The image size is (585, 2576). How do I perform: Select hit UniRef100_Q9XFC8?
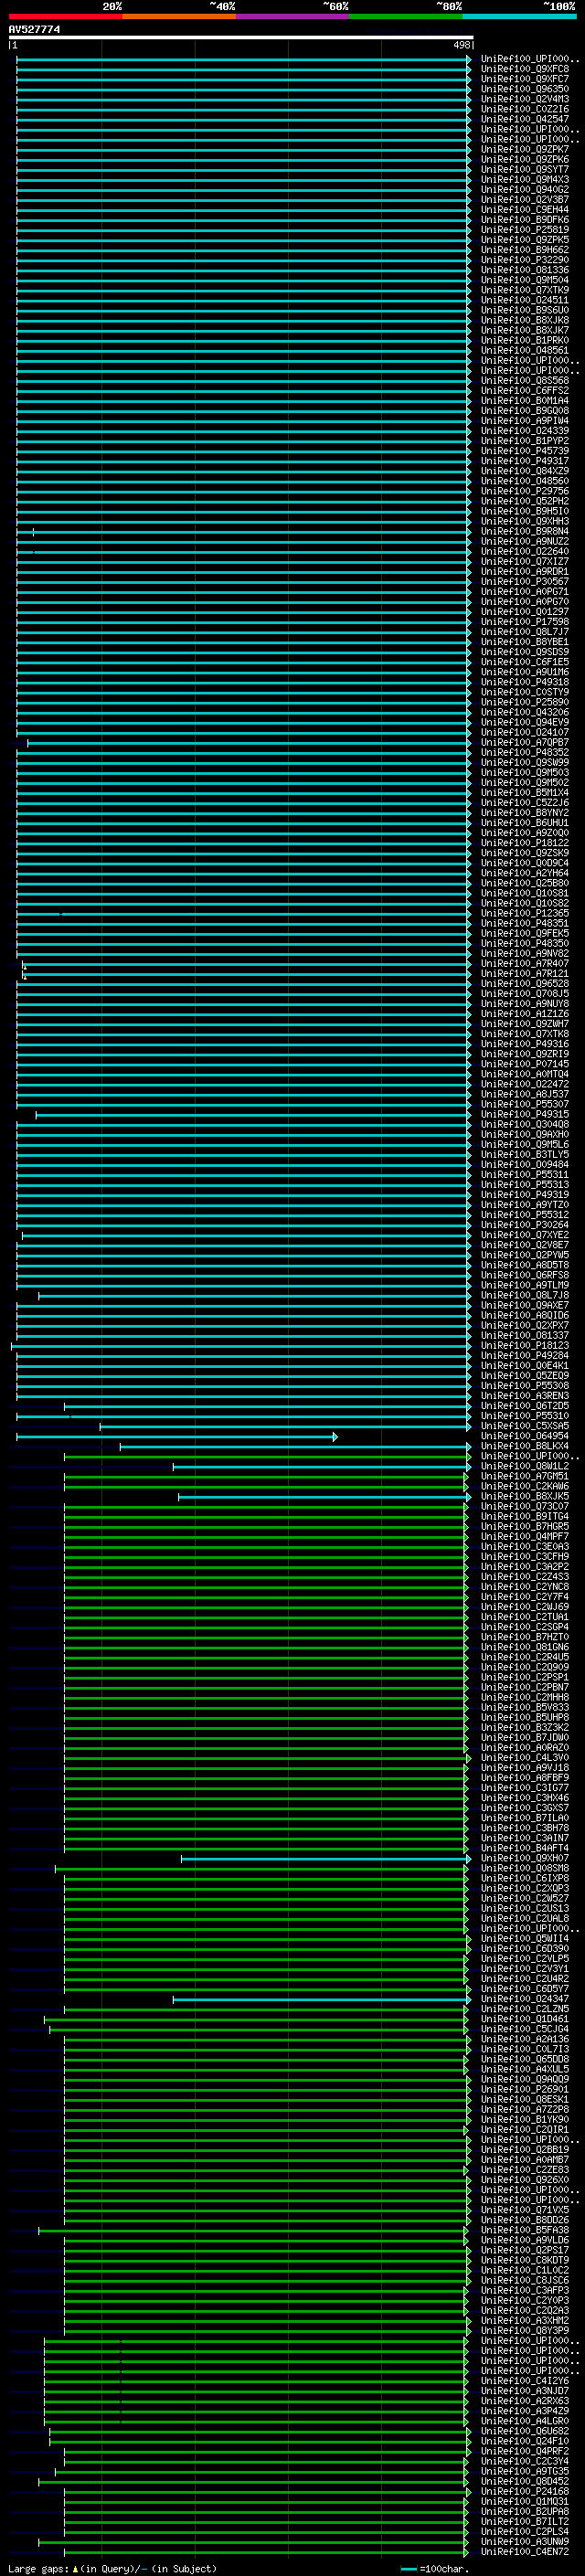[x=525, y=69]
